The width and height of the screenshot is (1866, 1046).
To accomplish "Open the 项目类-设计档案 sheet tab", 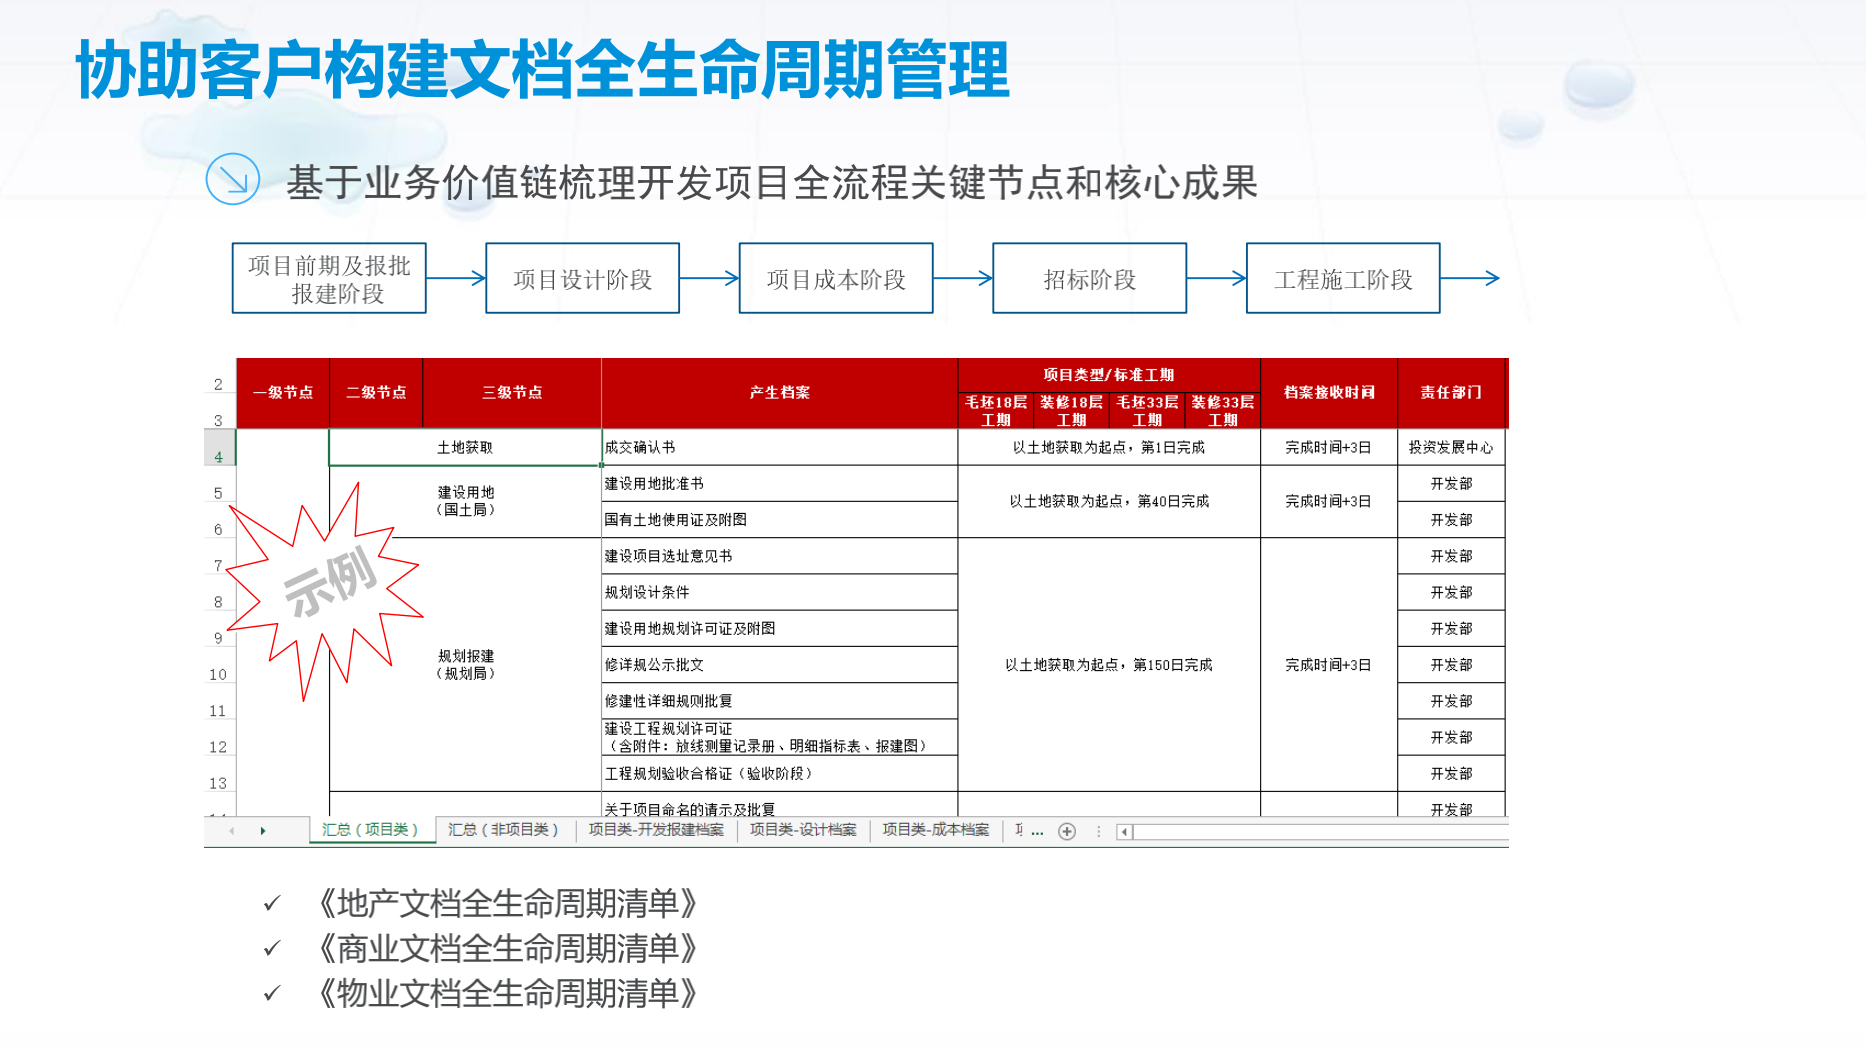I will (x=803, y=830).
